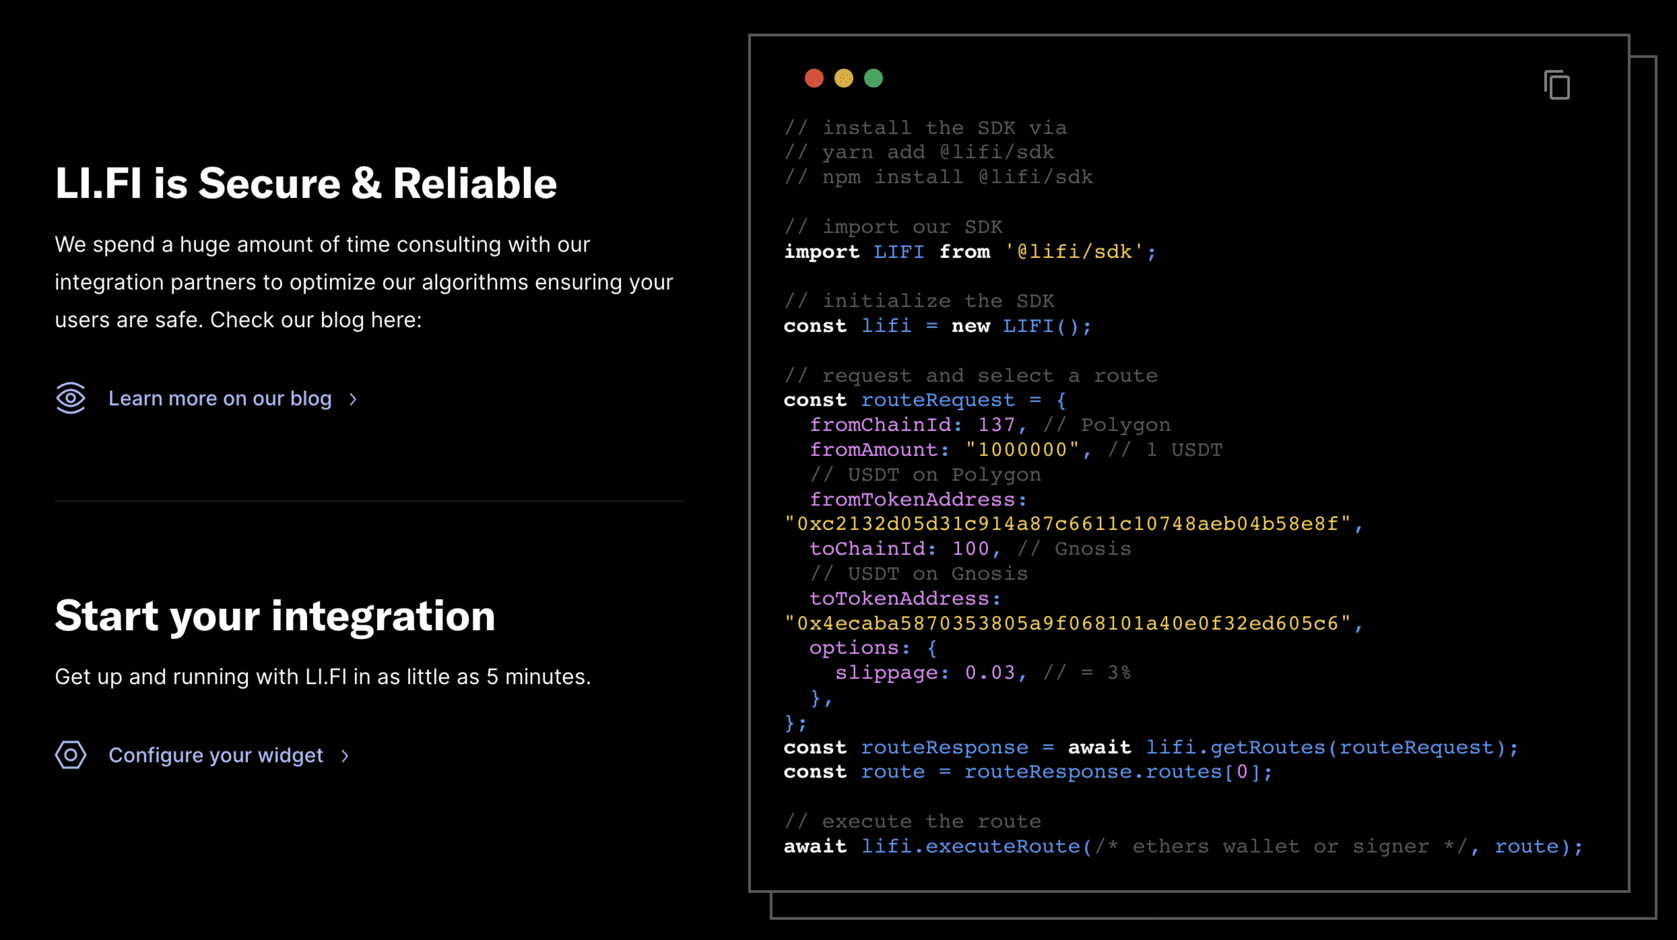Click the 0x4ecaba58 Gnosis token address

point(1074,623)
